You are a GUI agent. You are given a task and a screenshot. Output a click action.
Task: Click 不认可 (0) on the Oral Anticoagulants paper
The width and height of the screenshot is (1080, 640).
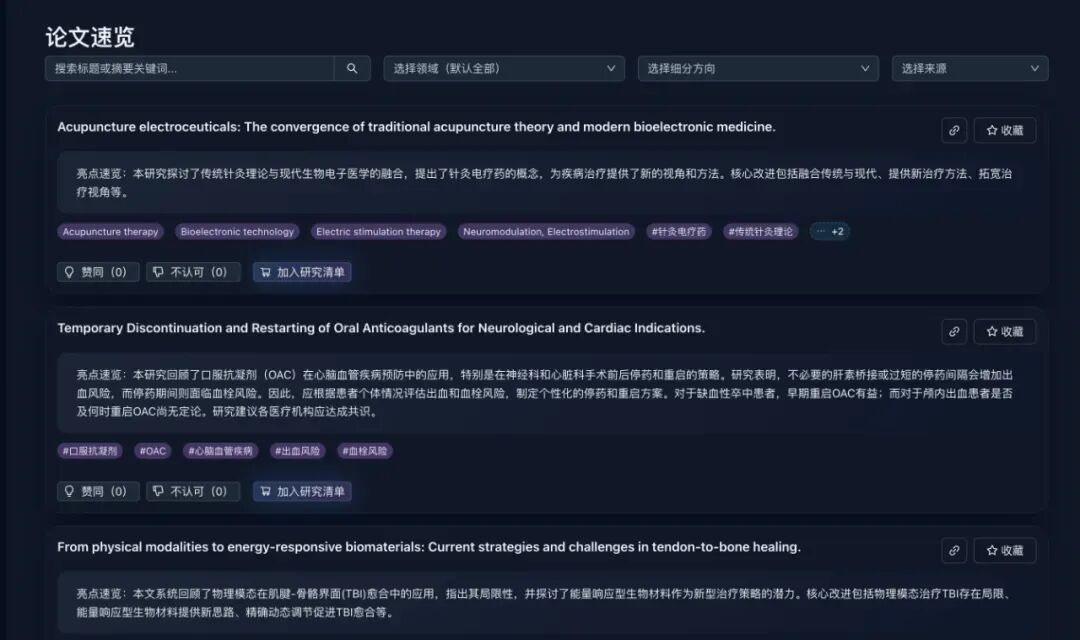click(x=193, y=491)
